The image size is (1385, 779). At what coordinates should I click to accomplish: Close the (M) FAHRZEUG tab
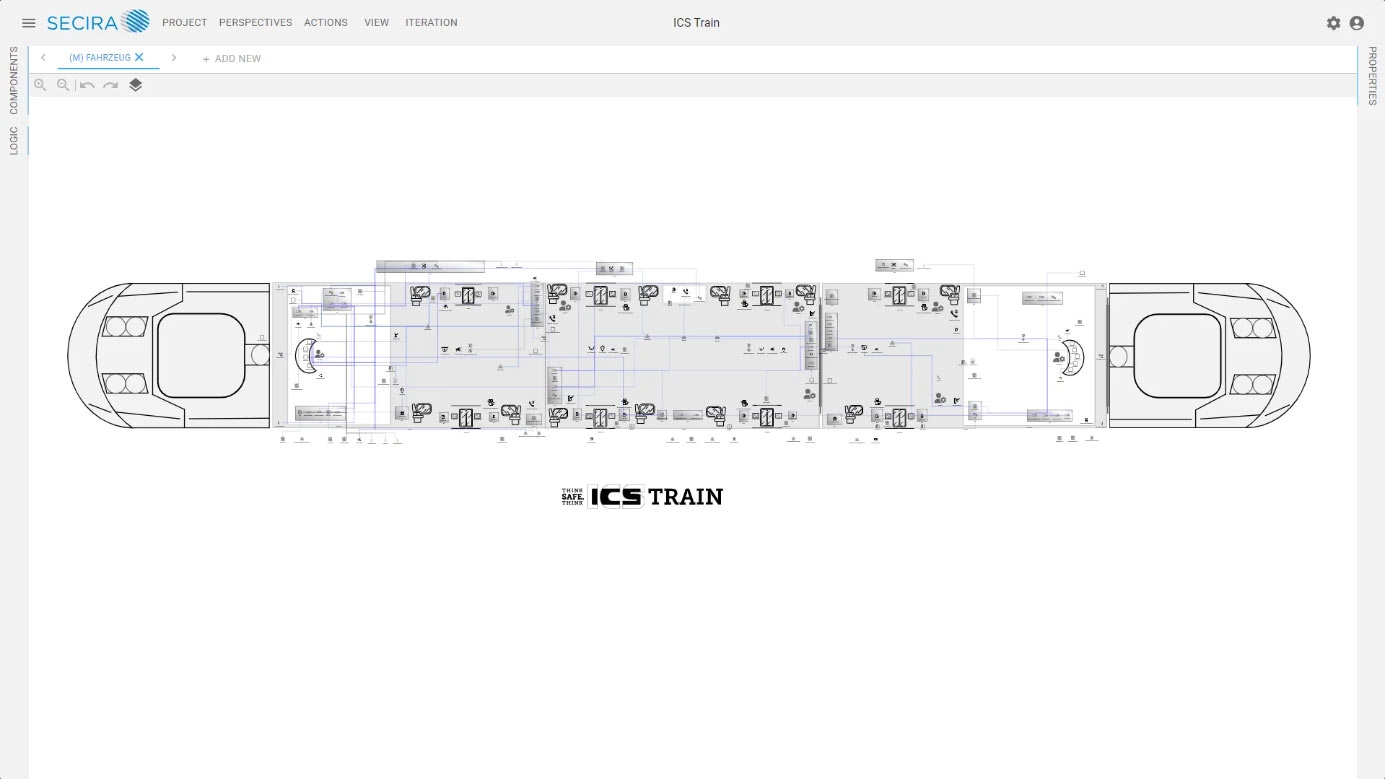[139, 58]
